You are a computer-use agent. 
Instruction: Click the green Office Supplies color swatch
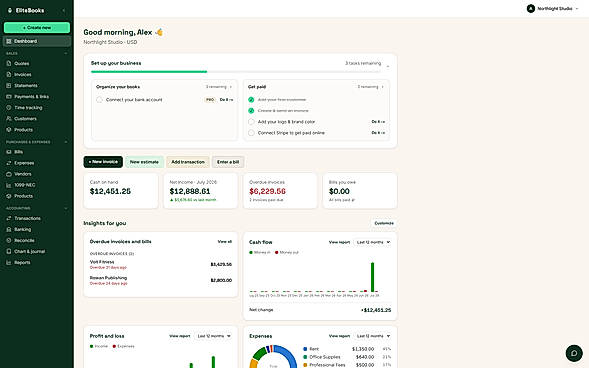pyautogui.click(x=305, y=357)
